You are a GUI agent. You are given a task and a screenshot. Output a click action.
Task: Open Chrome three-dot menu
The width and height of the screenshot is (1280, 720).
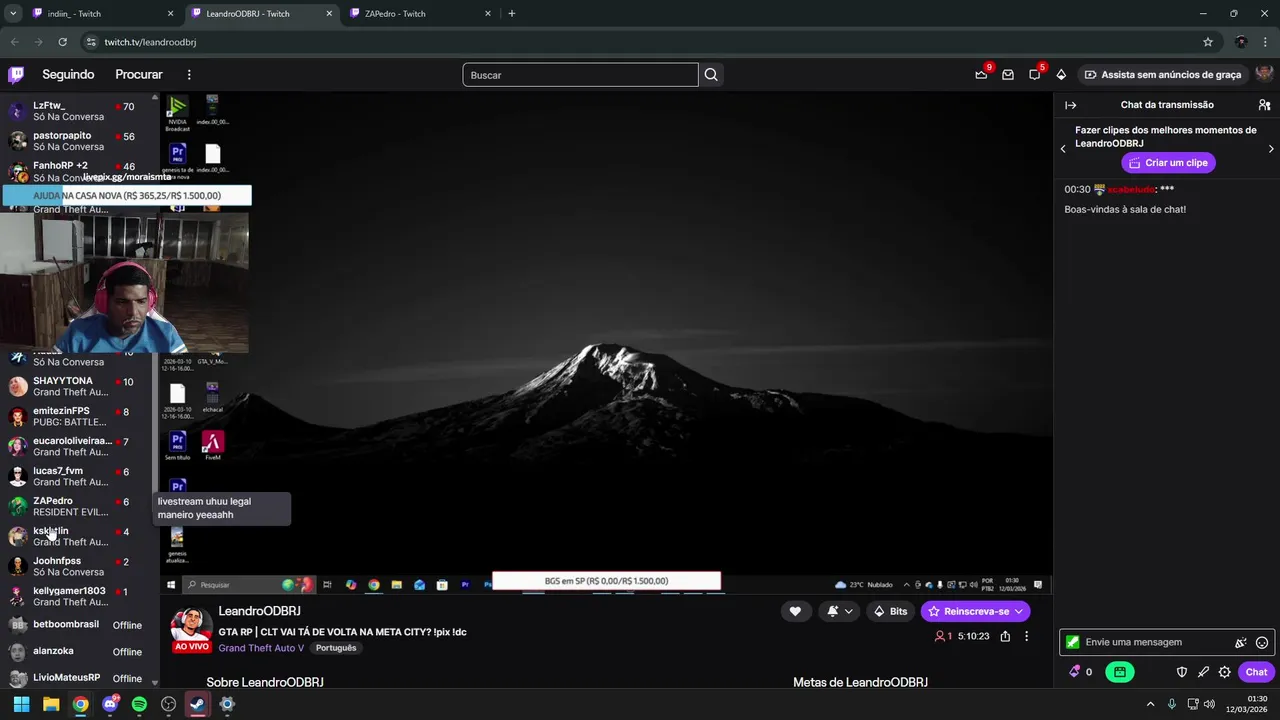coord(1266,42)
